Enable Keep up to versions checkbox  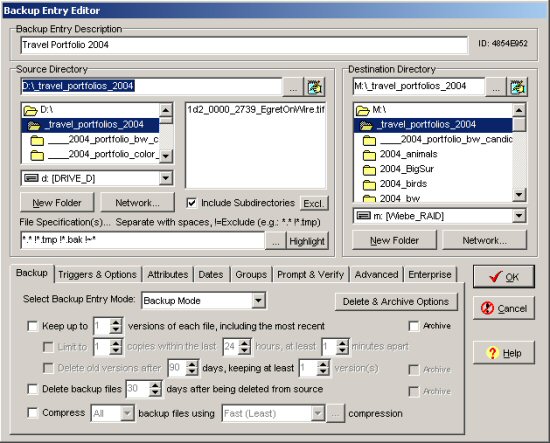point(33,326)
